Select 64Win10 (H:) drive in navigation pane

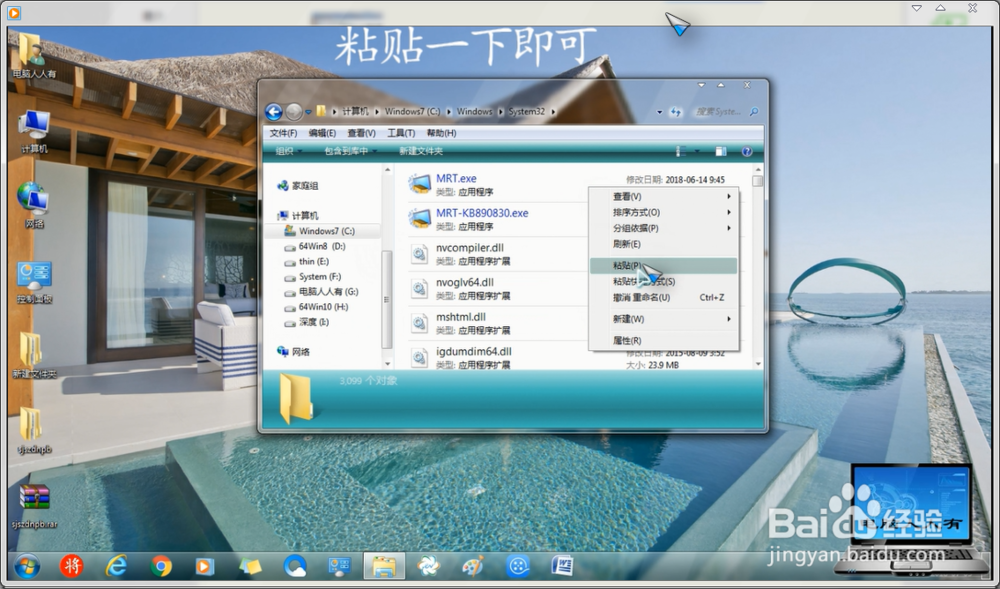316,307
